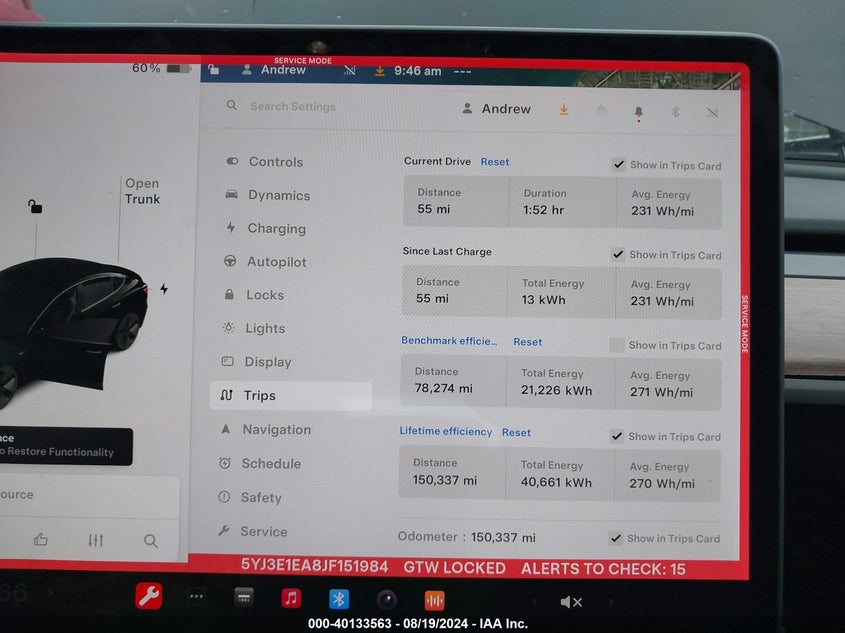Open the camera app in dock
Screen dimensions: 845x633
(386, 600)
